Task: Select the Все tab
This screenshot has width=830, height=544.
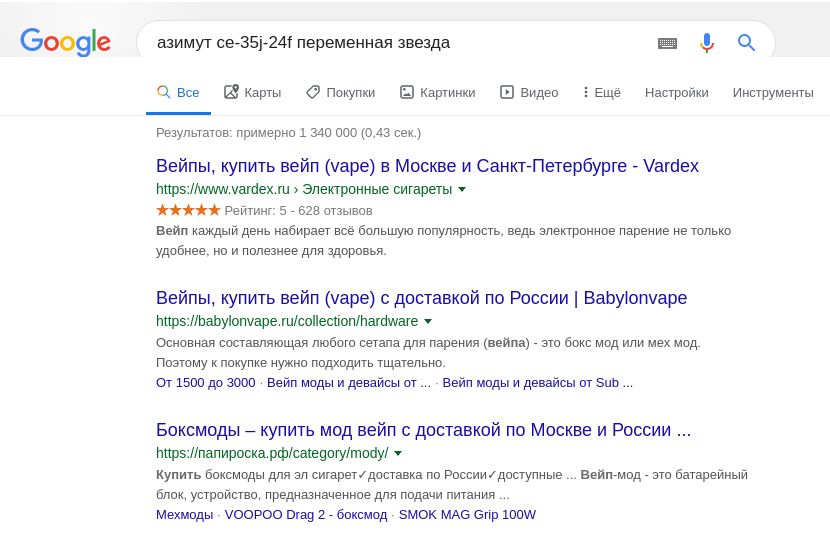Action: tap(178, 93)
